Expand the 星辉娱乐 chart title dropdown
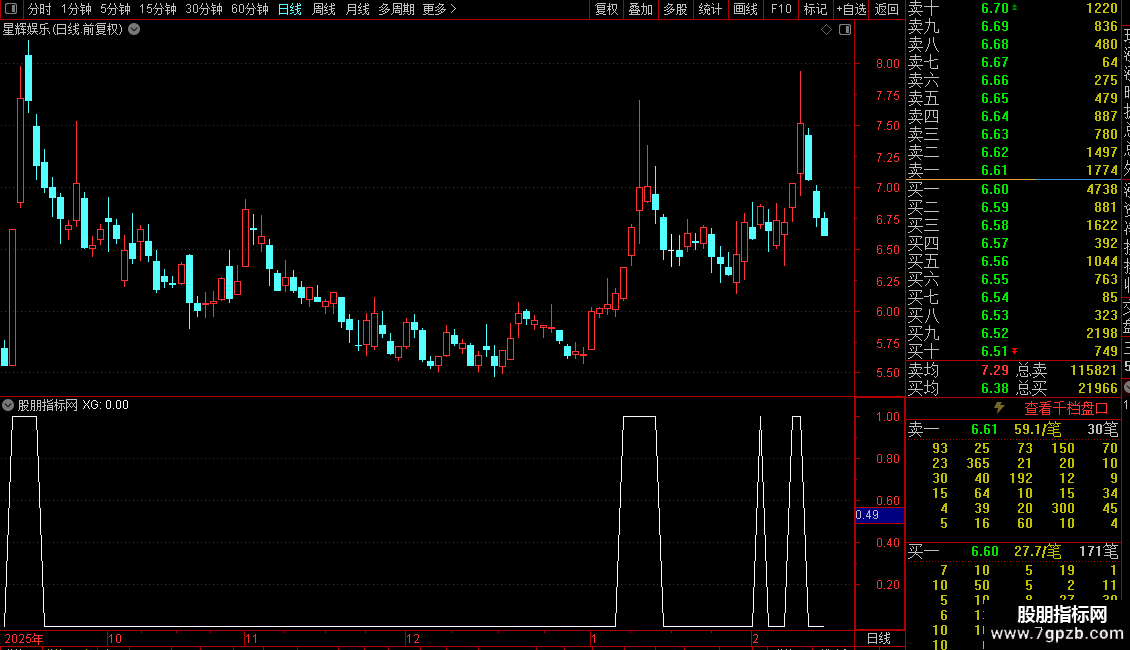The height and width of the screenshot is (650, 1130). 134,30
